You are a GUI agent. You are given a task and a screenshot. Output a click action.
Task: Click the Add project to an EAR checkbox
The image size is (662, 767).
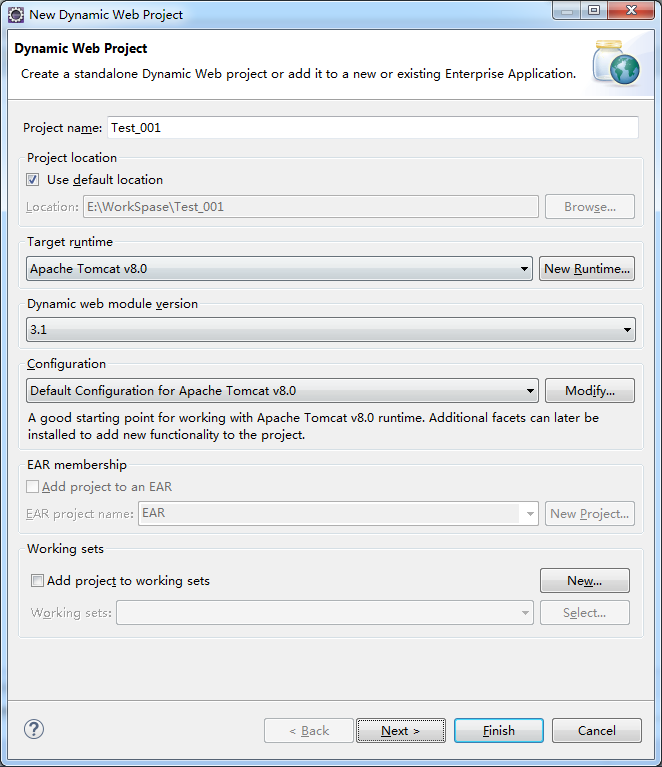32,487
